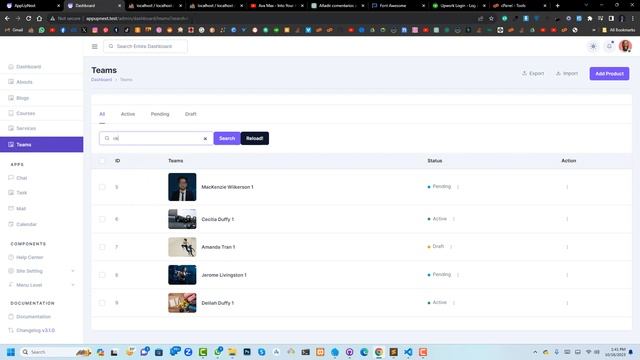Click the Search Entire Dashboard field
The width and height of the screenshot is (640, 360).
(145, 47)
